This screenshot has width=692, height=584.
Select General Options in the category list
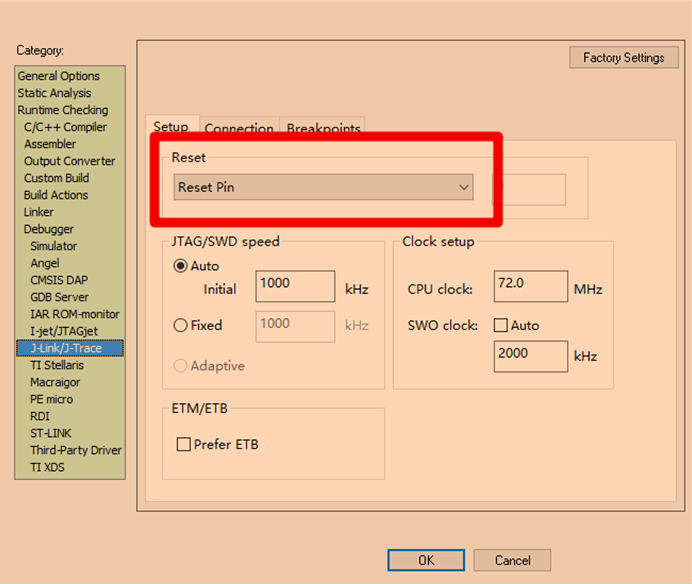(59, 76)
